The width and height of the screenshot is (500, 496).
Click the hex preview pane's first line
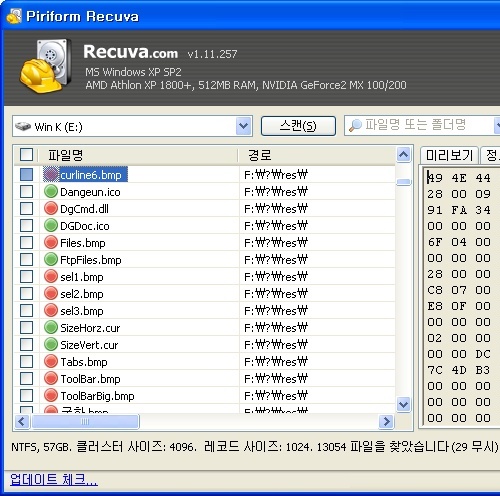459,178
